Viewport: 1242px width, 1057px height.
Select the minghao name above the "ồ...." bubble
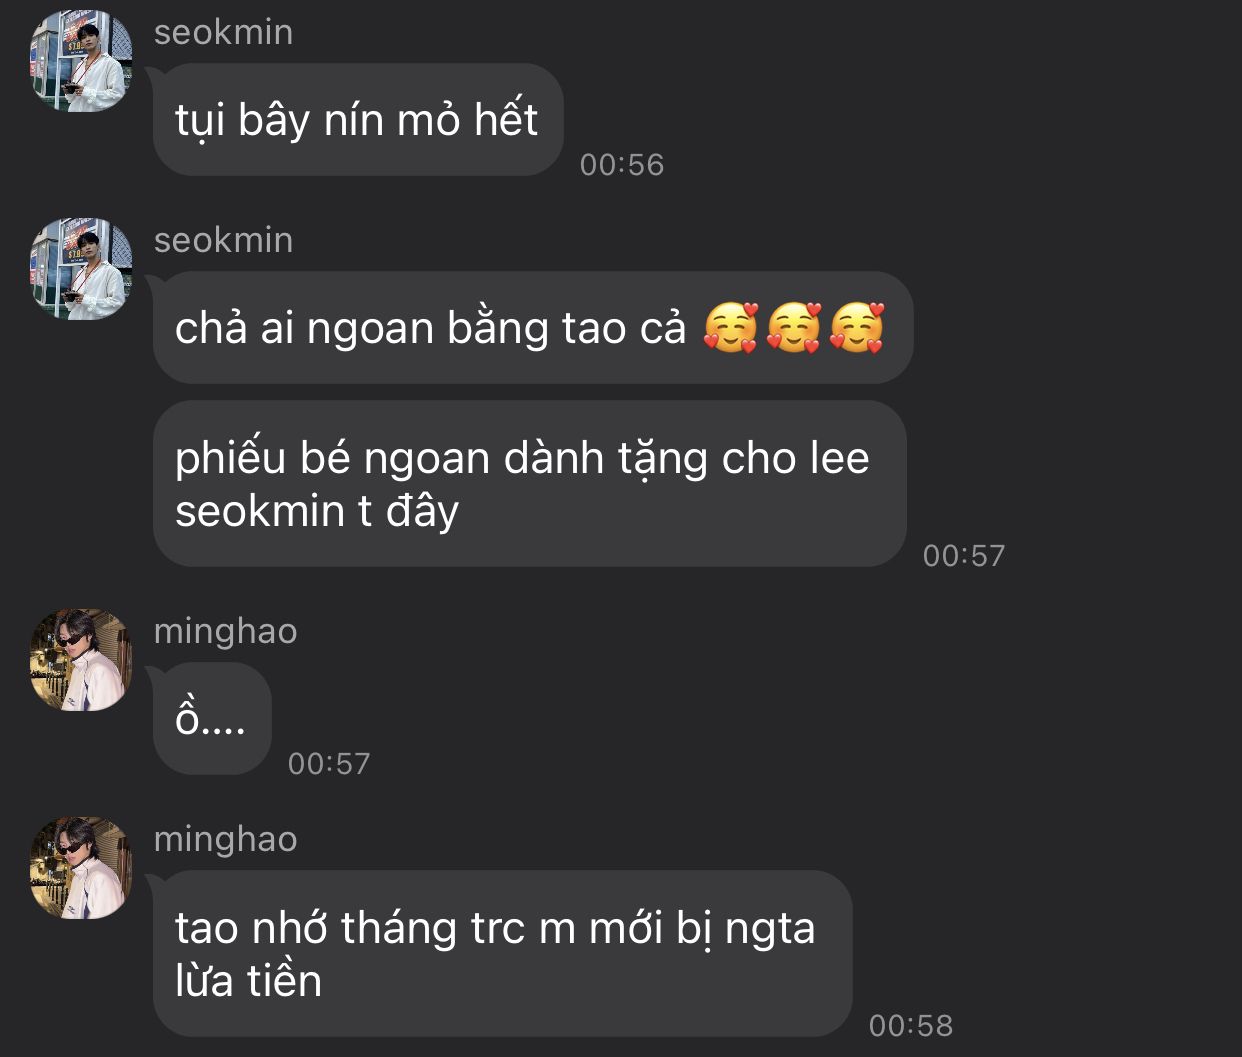pos(226,631)
